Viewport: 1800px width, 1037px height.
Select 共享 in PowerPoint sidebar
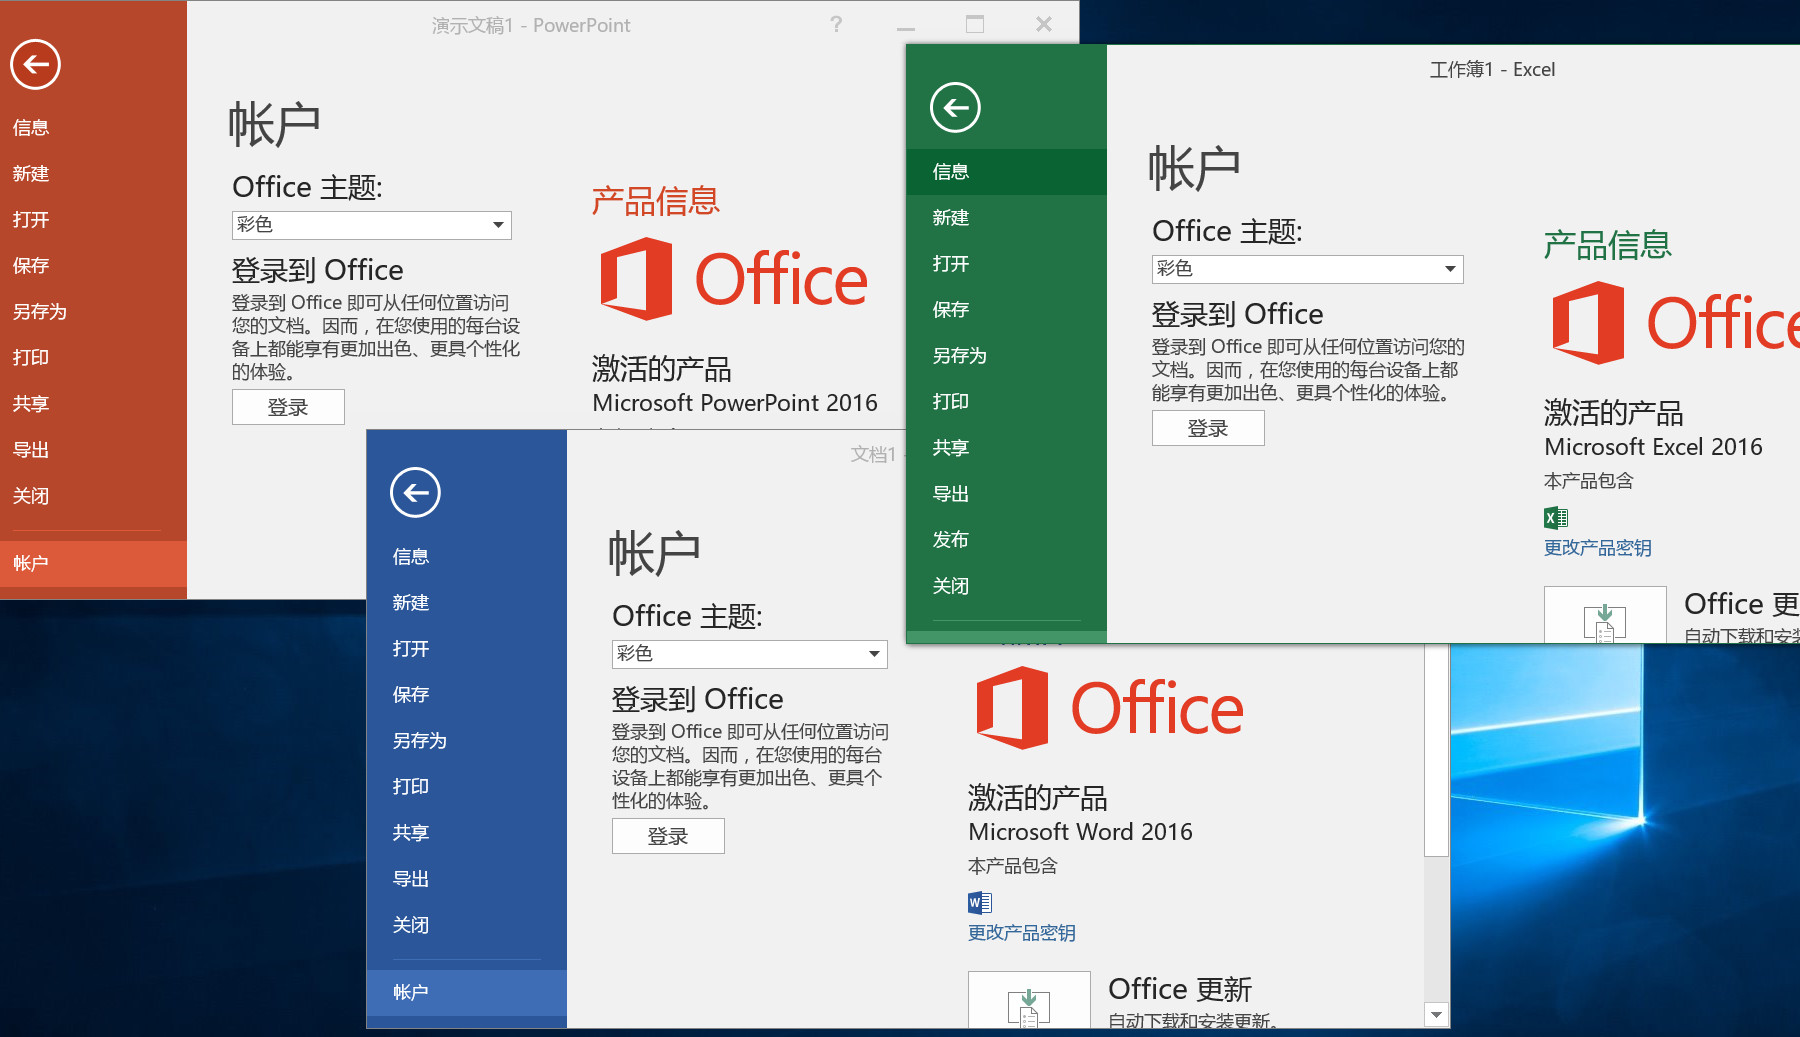point(93,403)
